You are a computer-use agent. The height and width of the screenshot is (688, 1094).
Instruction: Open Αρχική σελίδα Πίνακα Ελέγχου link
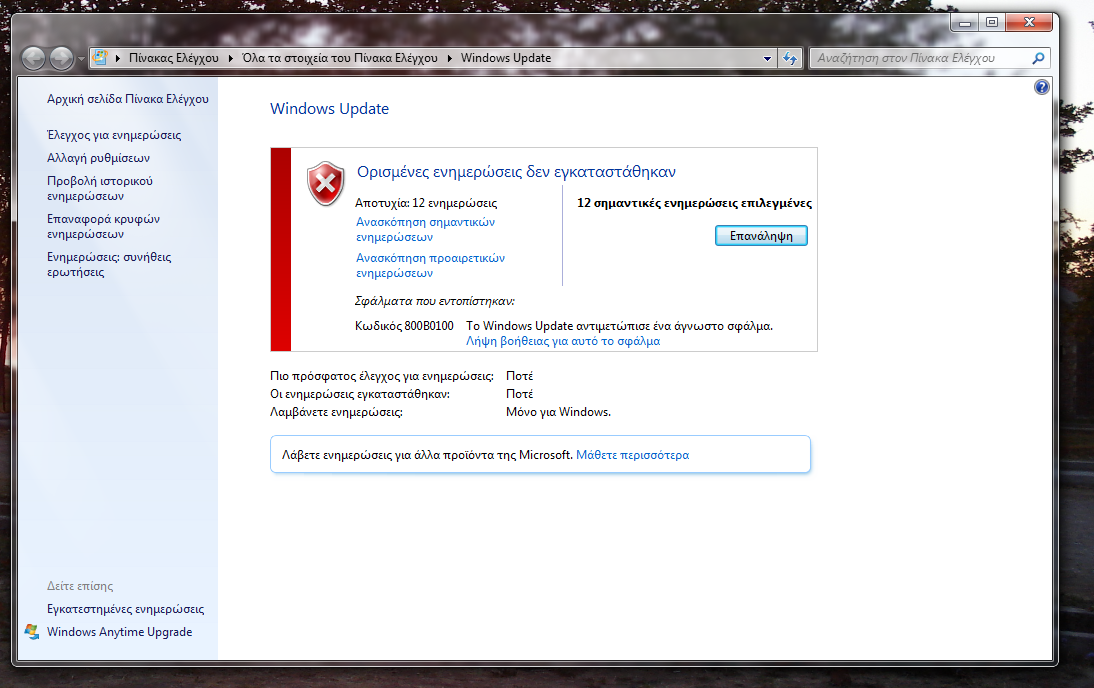pyautogui.click(x=128, y=99)
